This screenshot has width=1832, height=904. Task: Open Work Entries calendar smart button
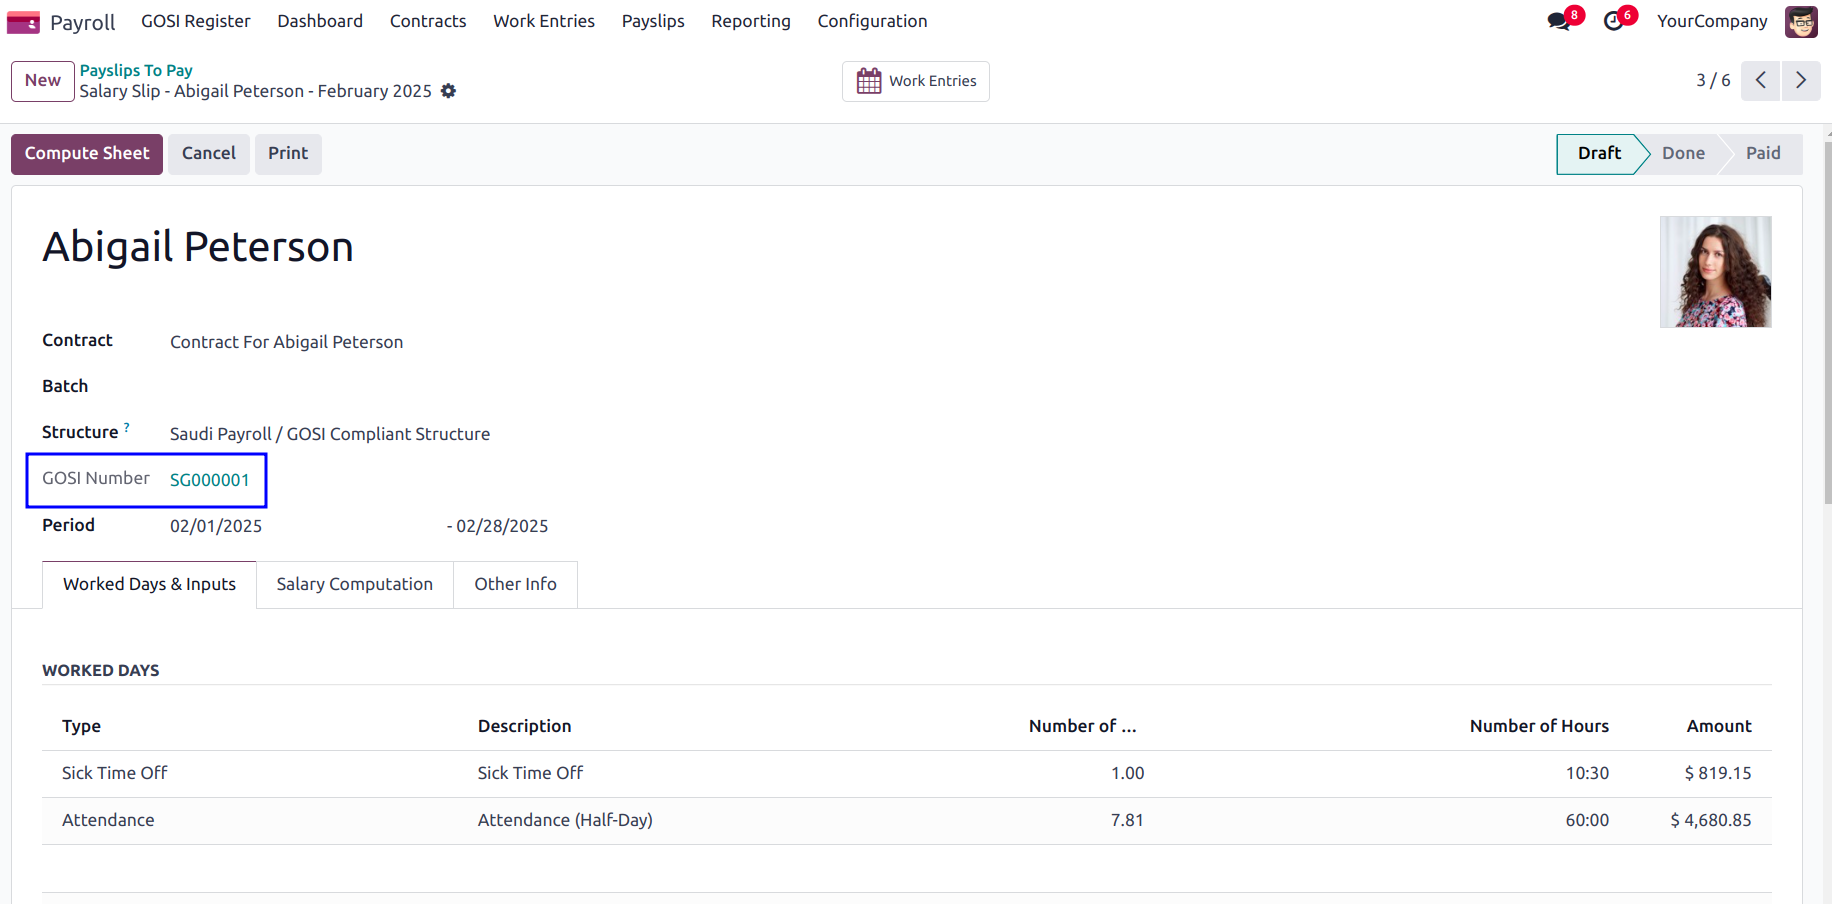(916, 81)
